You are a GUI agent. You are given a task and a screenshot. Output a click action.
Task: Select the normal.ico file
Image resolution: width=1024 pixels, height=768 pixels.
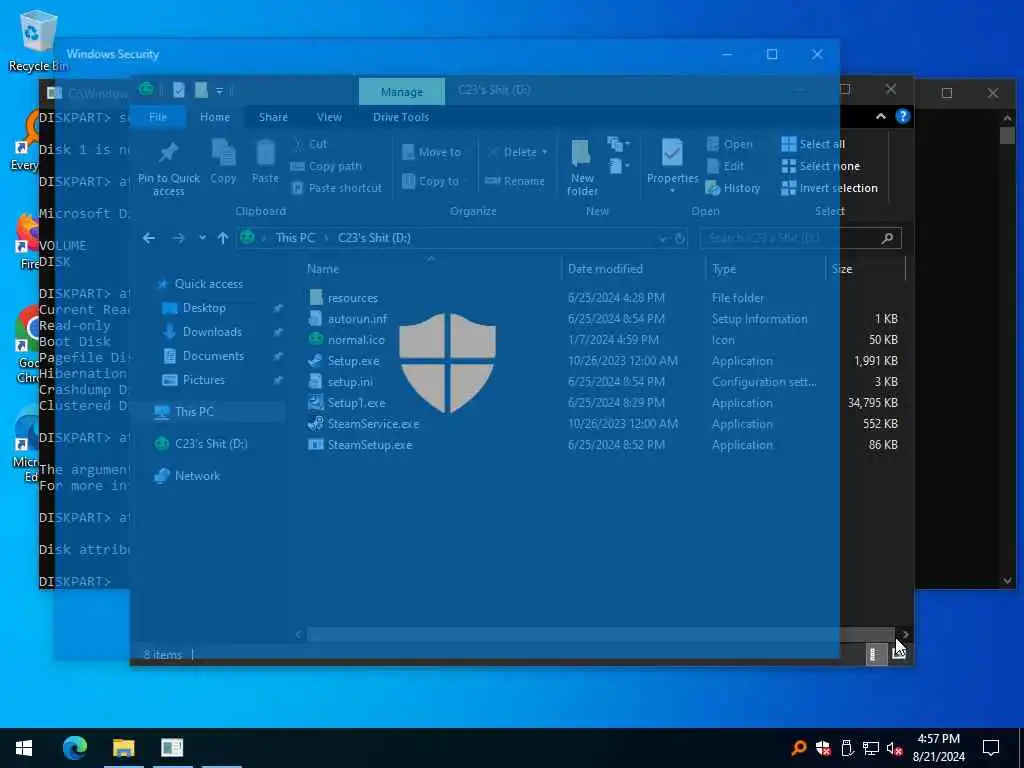(356, 340)
